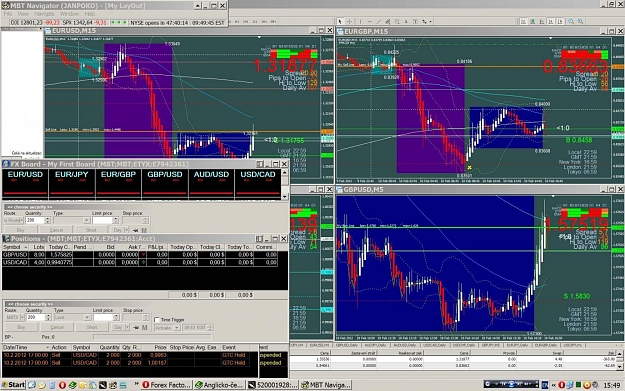625x391 pixels.
Task: Click the first chart-type icon left of zoom
Action: click(x=523, y=22)
